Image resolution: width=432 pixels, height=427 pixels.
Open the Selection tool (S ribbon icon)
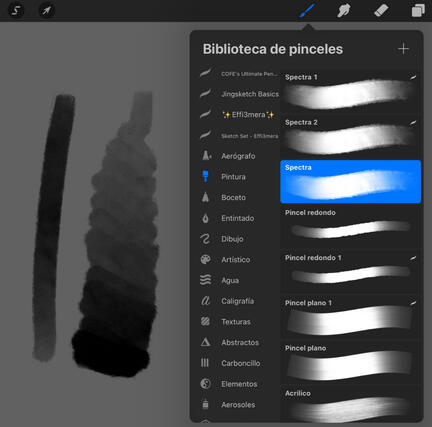(x=16, y=11)
